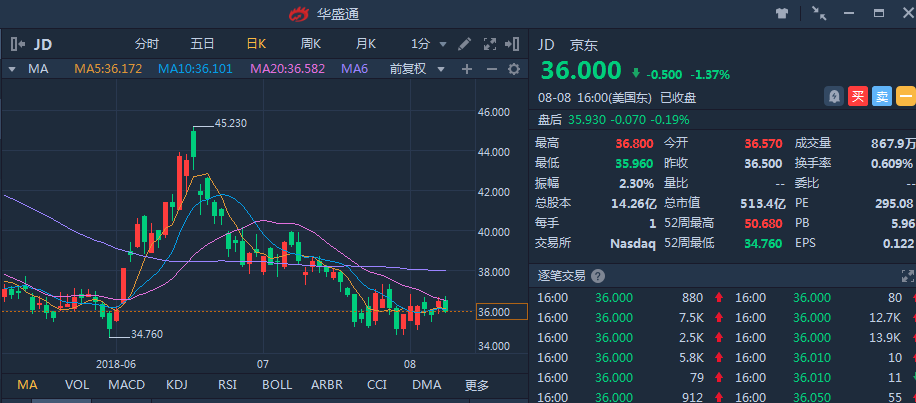Zoom out the chart with minus icon

click(x=492, y=70)
